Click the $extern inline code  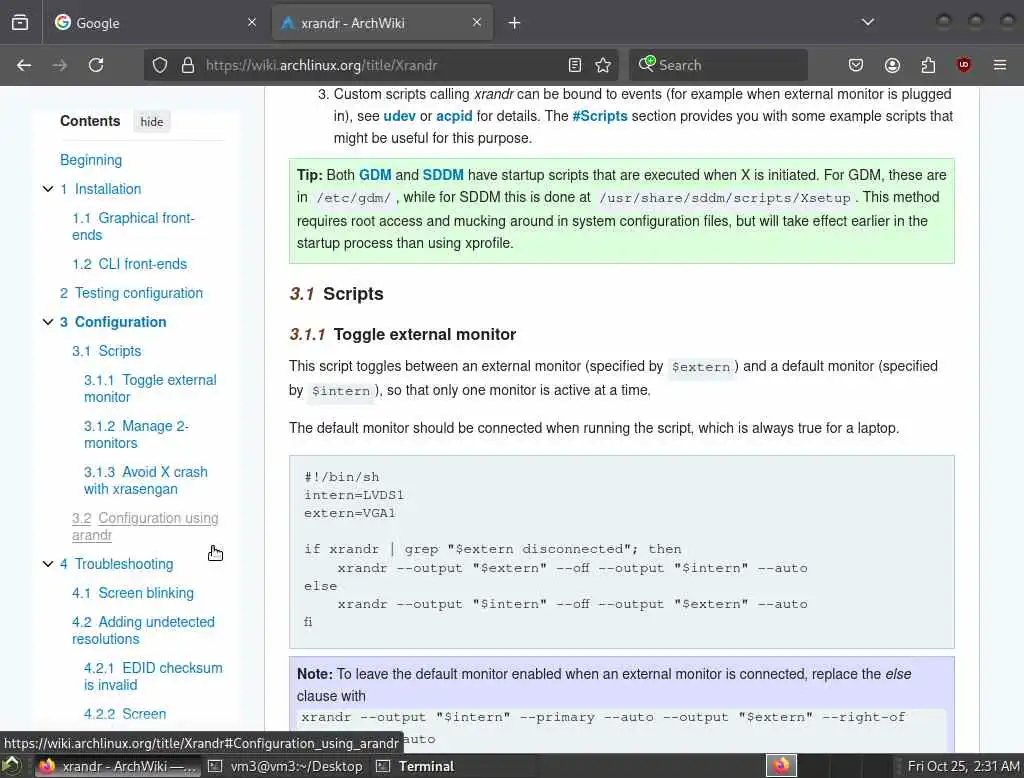(701, 367)
